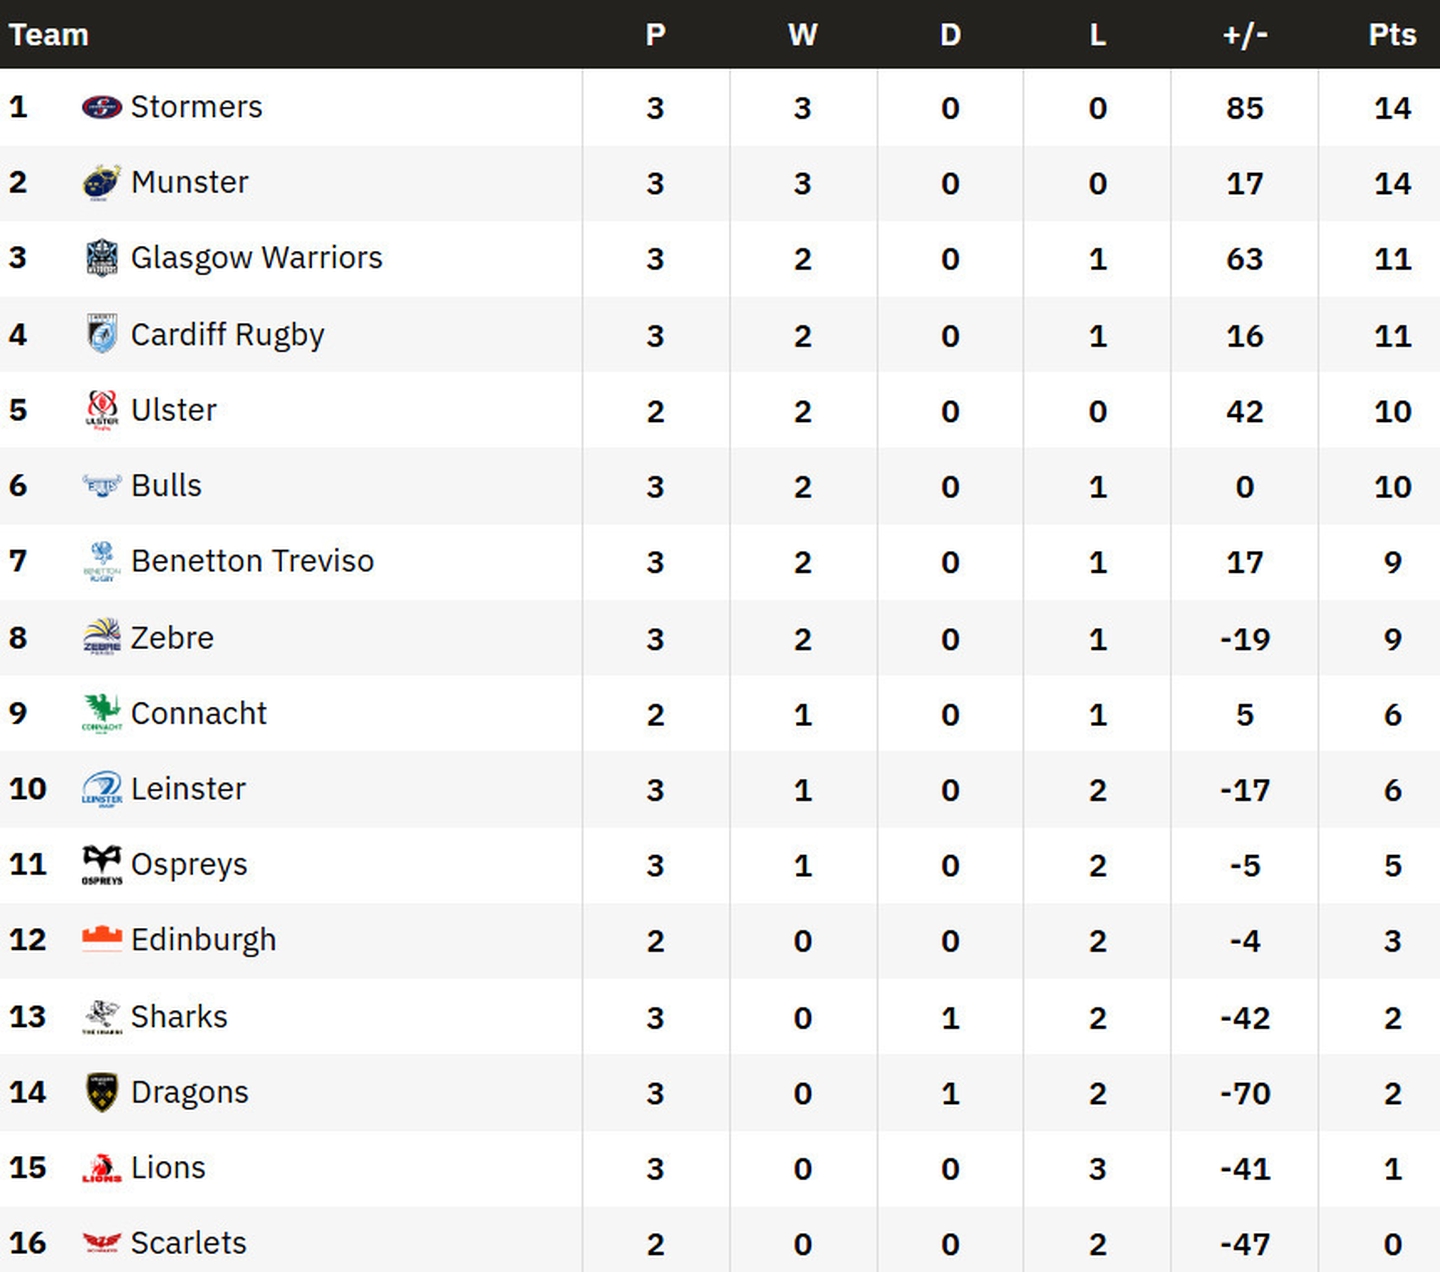Open the Sharks team name
This screenshot has height=1272, width=1440.
179,1016
